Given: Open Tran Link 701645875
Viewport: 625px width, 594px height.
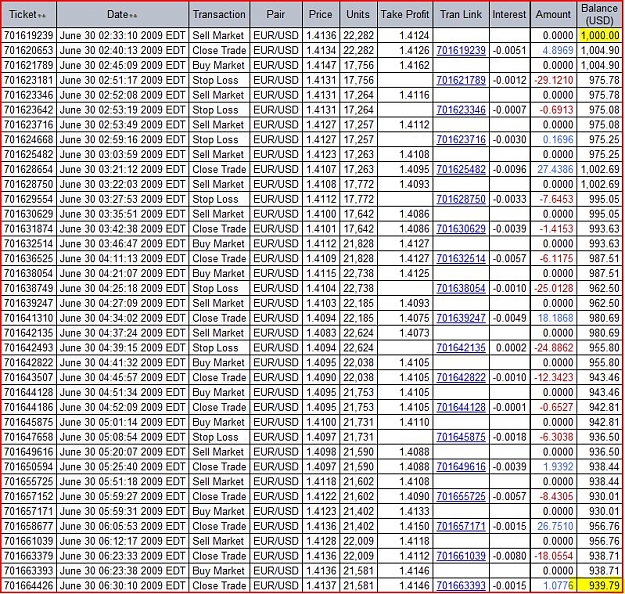Looking at the screenshot, I should (461, 437).
